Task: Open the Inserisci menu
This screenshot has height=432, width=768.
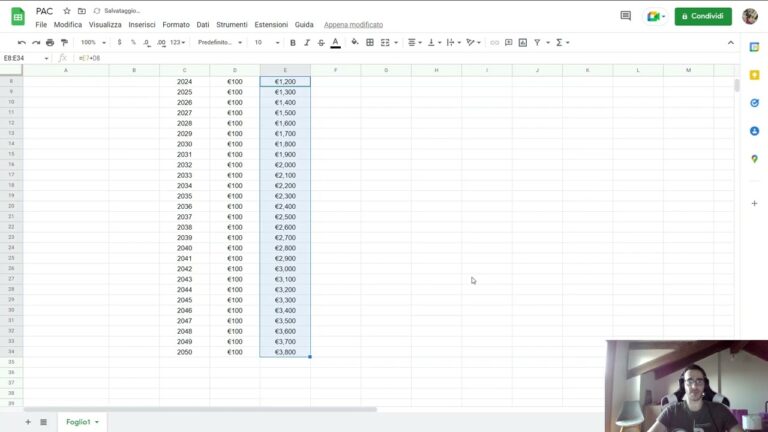Action: (x=142, y=24)
